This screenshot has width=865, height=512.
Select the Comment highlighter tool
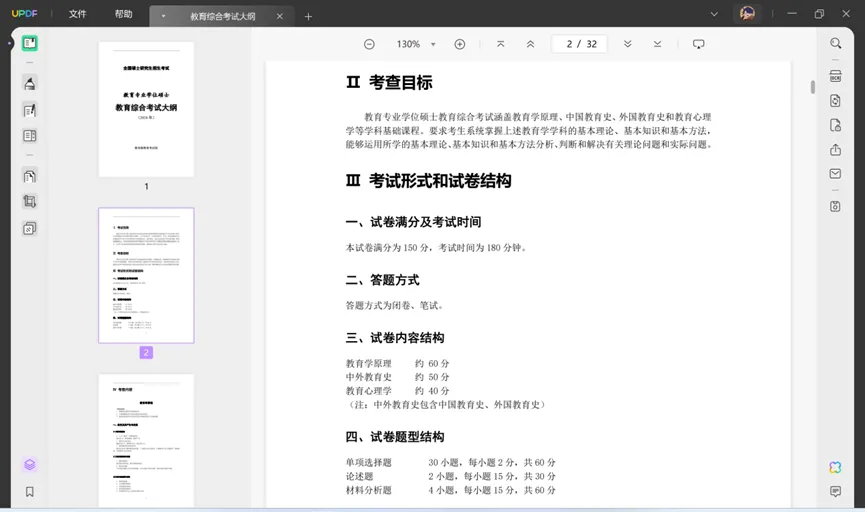coord(30,83)
